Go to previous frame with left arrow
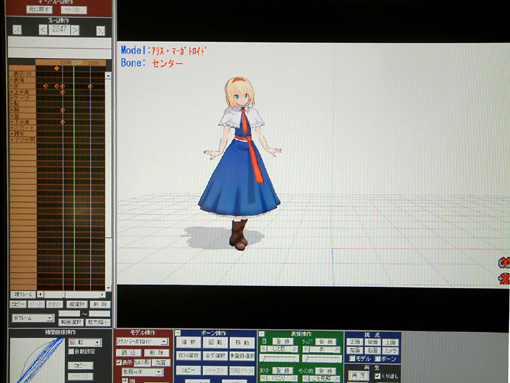Viewport: 510px width, 383px height. point(43,30)
